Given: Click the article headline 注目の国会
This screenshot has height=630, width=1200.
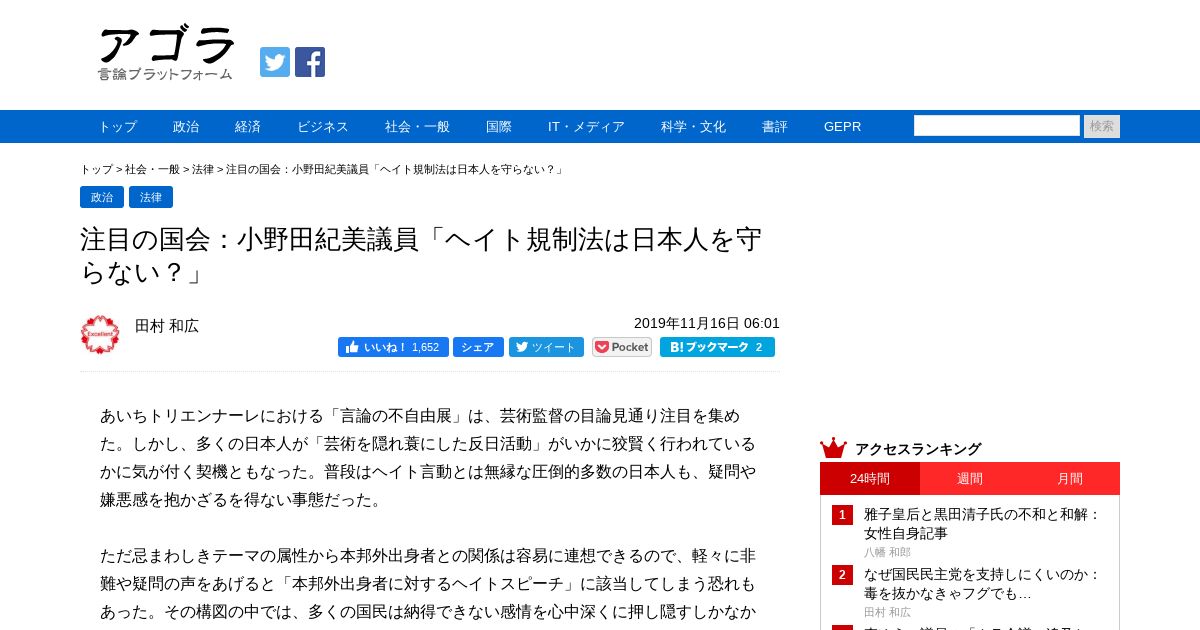Looking at the screenshot, I should (421, 255).
